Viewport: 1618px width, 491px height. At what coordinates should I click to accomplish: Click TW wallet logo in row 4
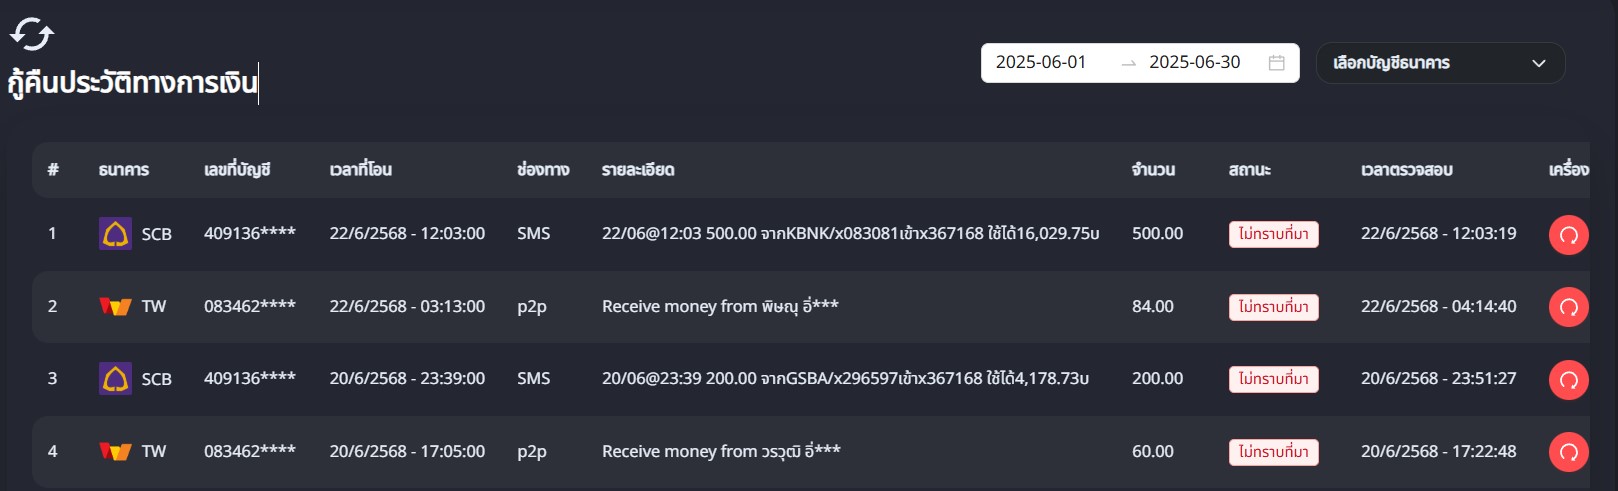point(115,452)
